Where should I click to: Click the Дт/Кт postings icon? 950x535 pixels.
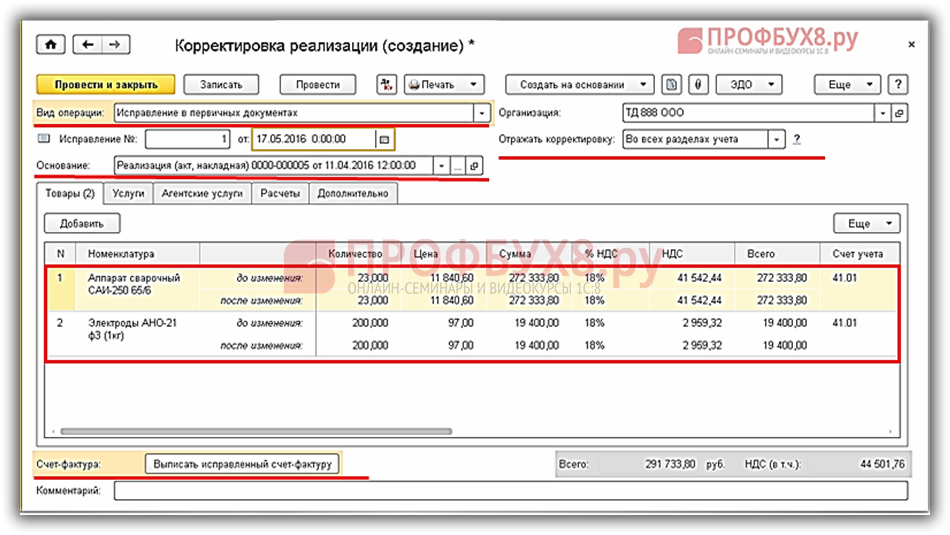(386, 85)
